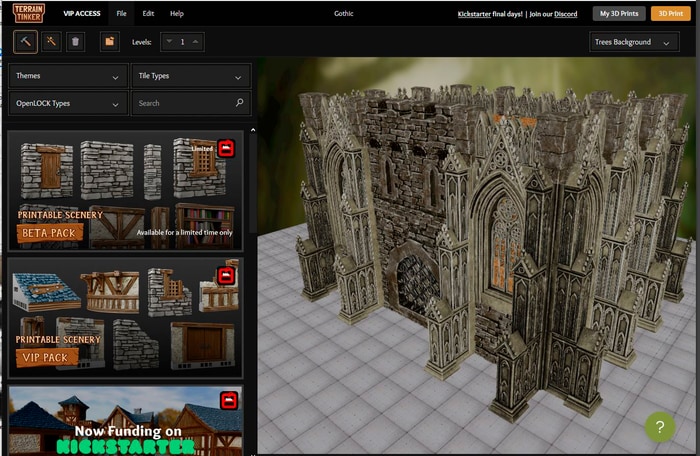700x456 pixels.
Task: Open the green question mark help bubble
Action: click(x=659, y=427)
